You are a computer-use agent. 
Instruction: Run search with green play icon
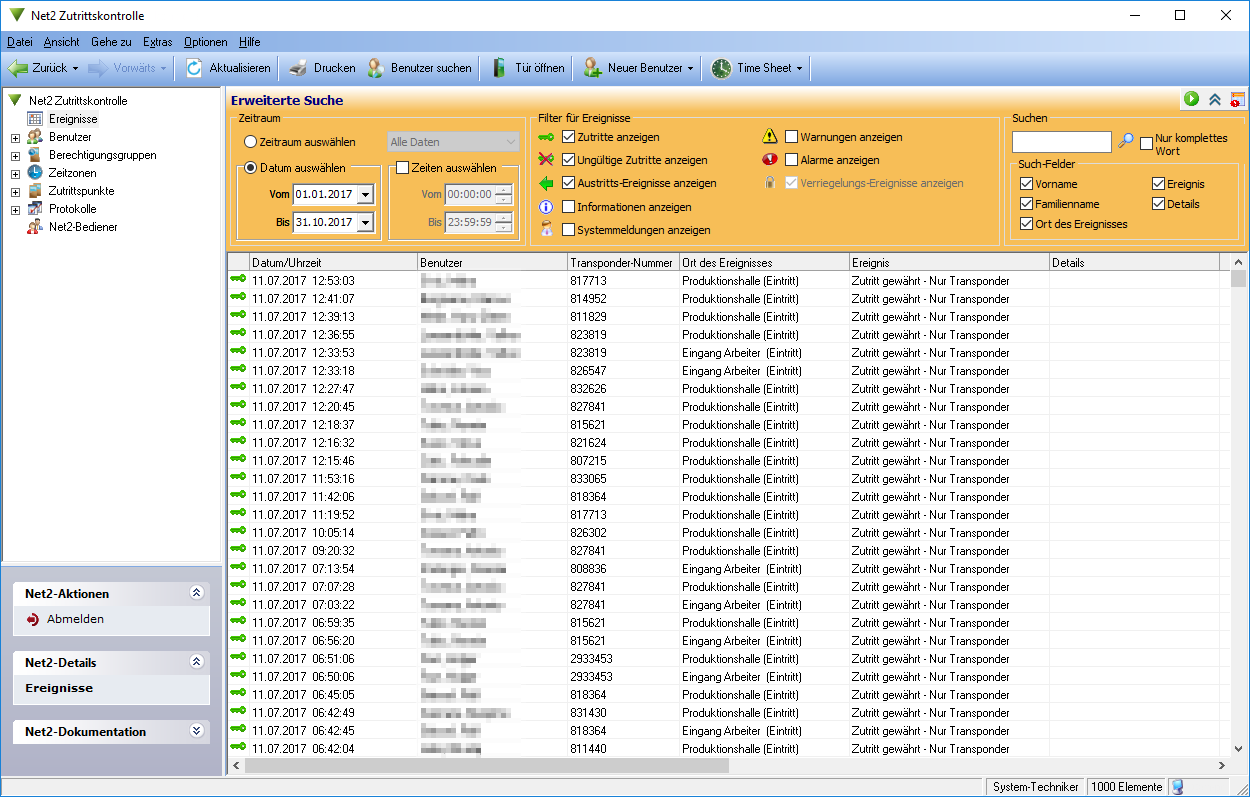coord(1192,99)
